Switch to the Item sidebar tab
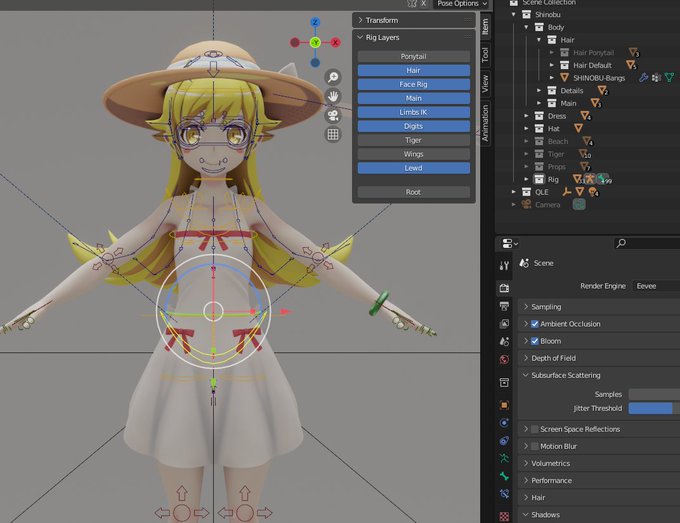 pyautogui.click(x=485, y=26)
